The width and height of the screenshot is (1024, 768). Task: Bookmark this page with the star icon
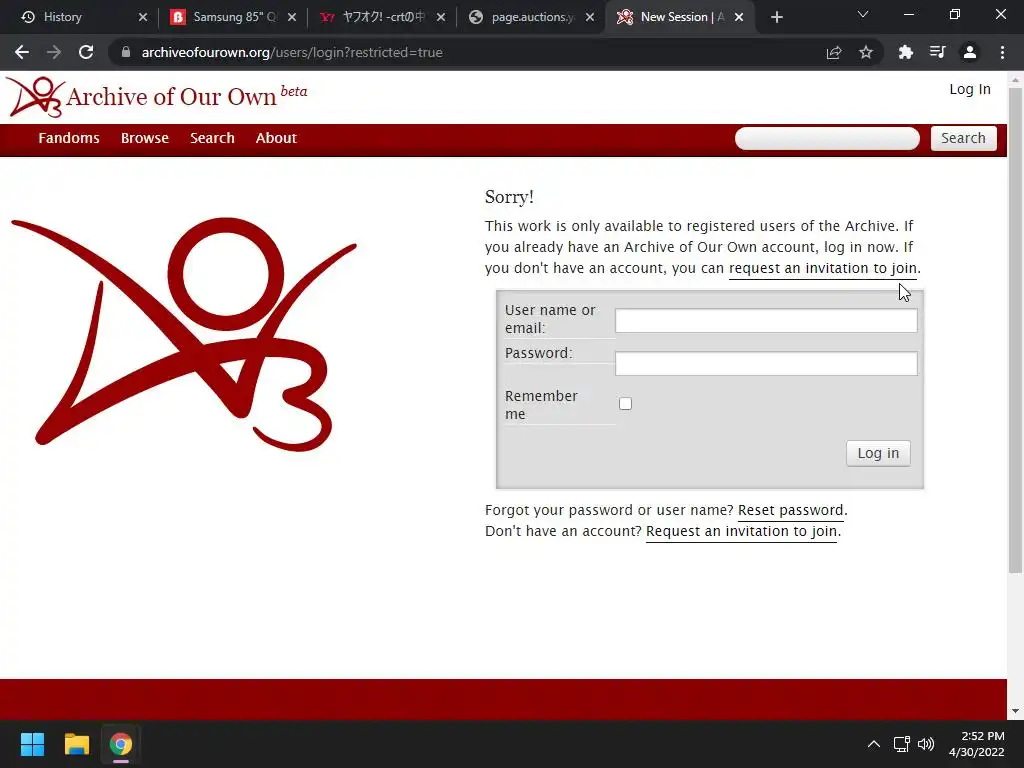pos(866,52)
